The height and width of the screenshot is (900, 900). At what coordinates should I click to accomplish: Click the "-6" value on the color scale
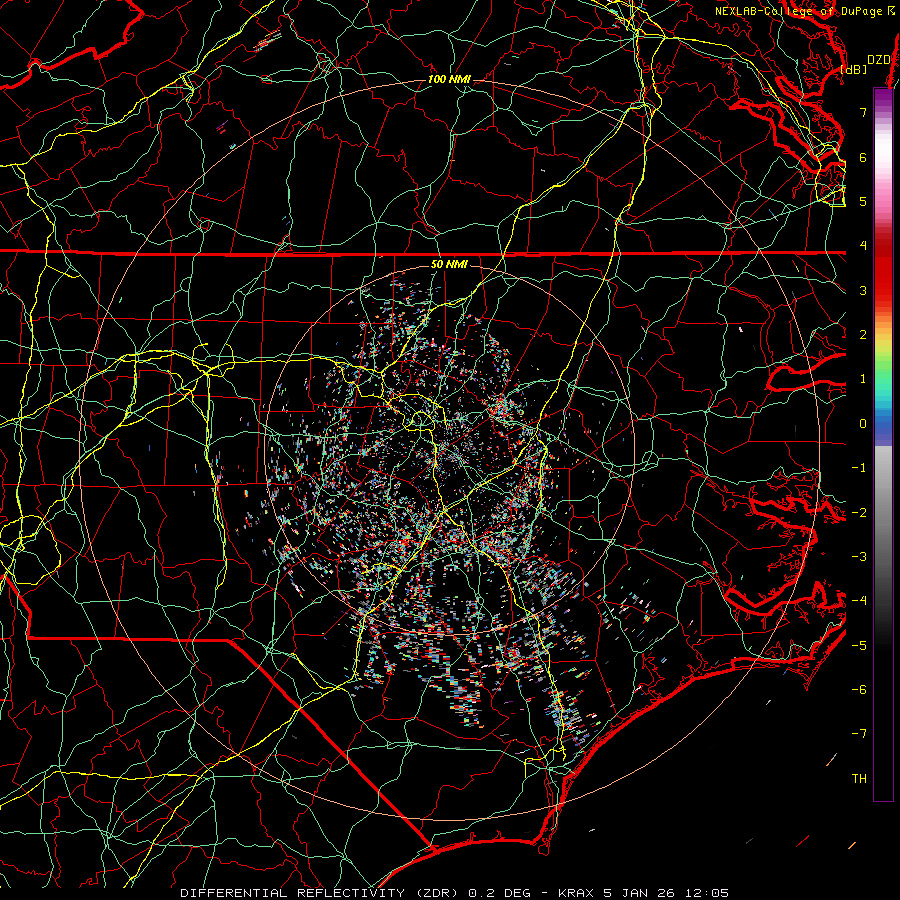(x=859, y=690)
